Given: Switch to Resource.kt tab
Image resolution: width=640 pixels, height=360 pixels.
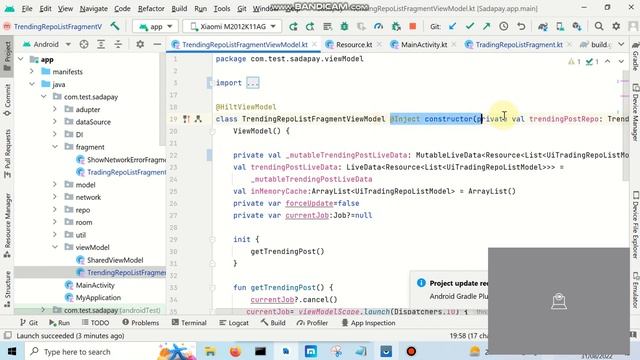Looking at the screenshot, I should 354,44.
